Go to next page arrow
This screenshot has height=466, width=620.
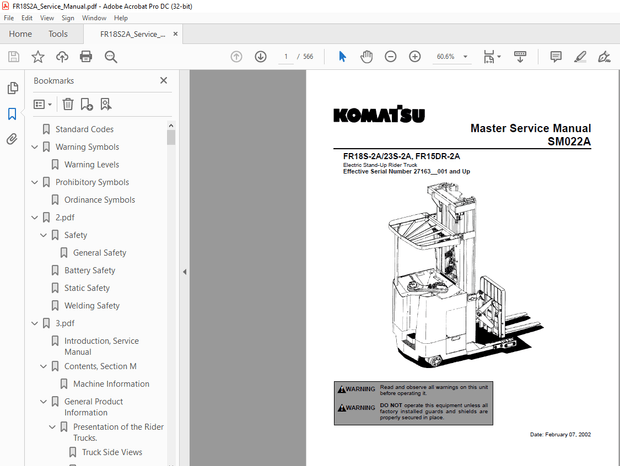coord(261,57)
